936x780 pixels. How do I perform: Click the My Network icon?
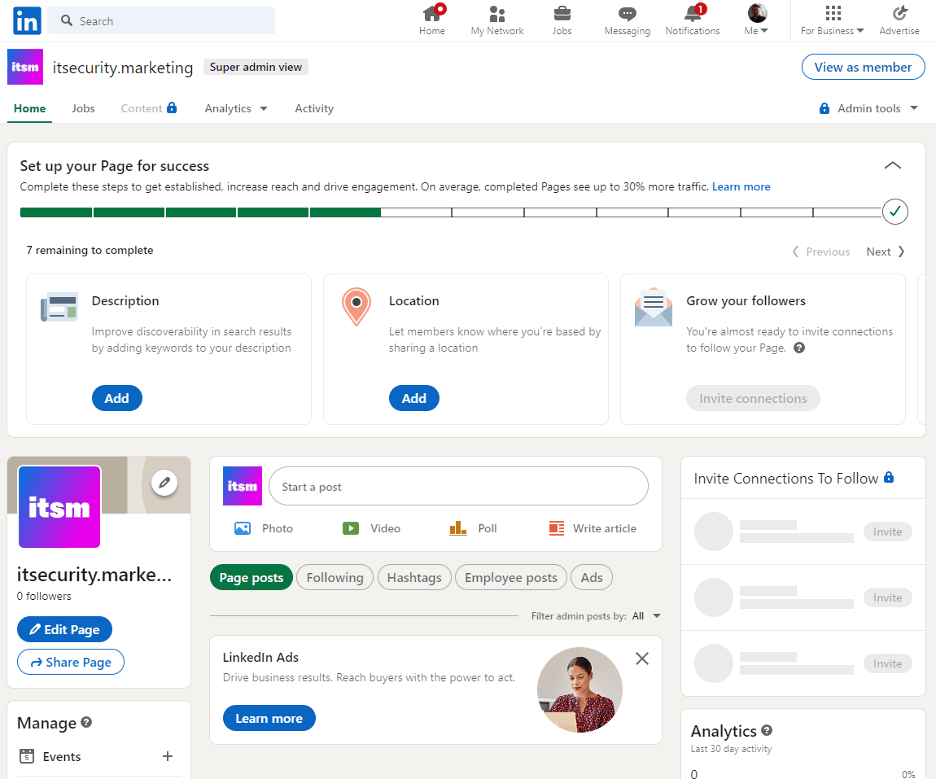pyautogui.click(x=497, y=20)
